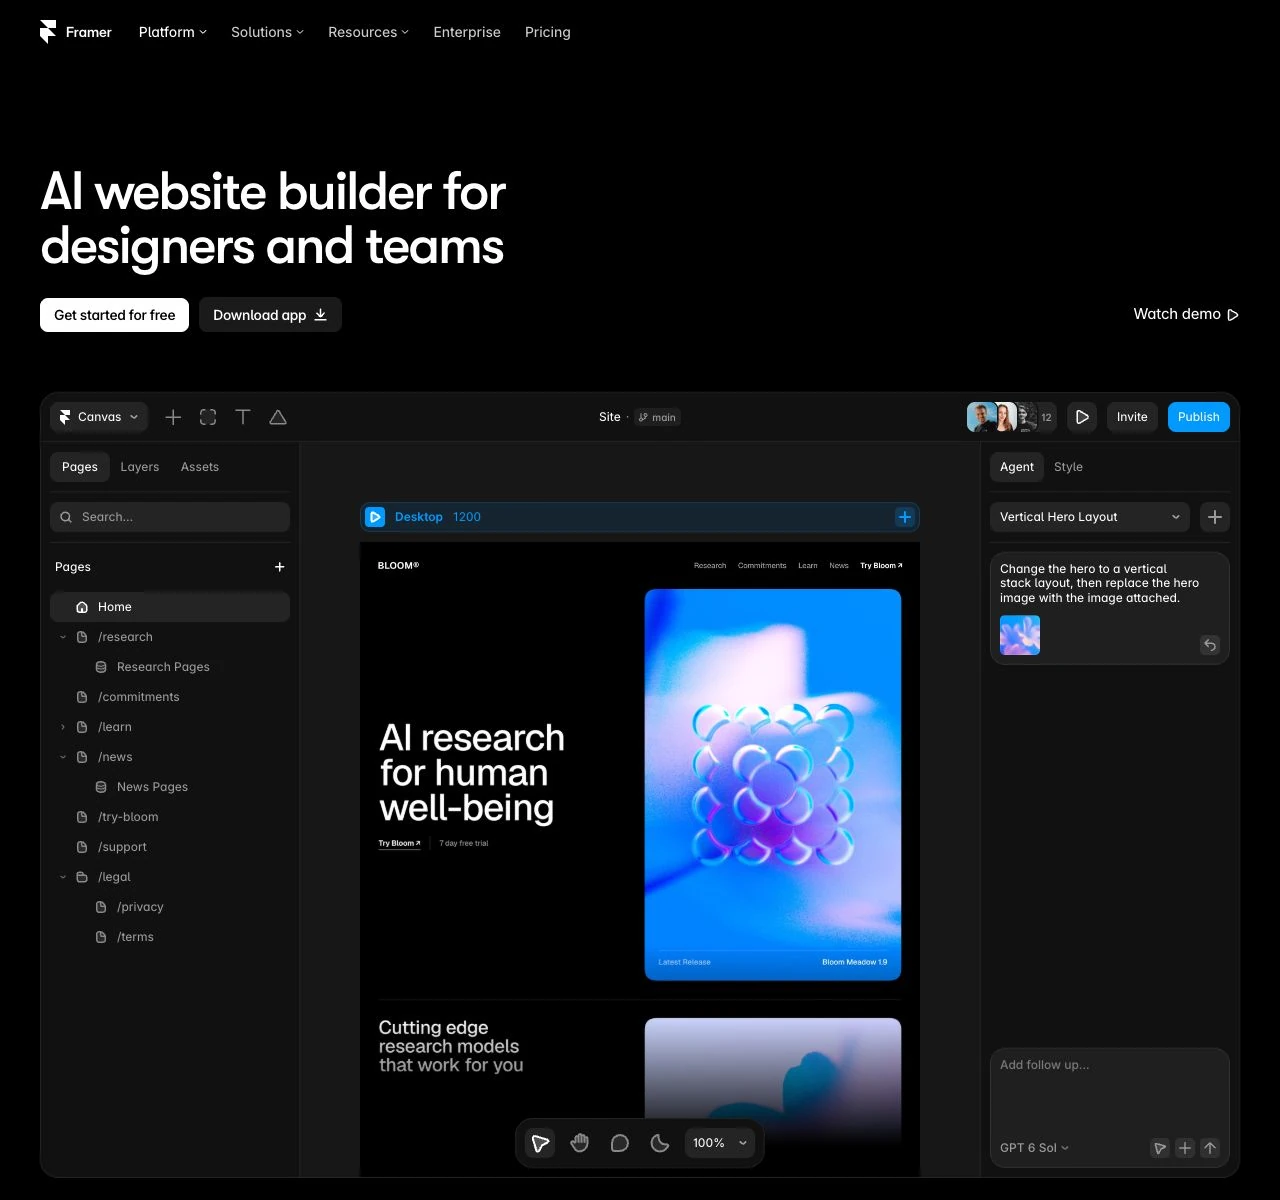Screen dimensions: 1280x1200
Task: Add a new page with the Pages plus
Action: 280,567
